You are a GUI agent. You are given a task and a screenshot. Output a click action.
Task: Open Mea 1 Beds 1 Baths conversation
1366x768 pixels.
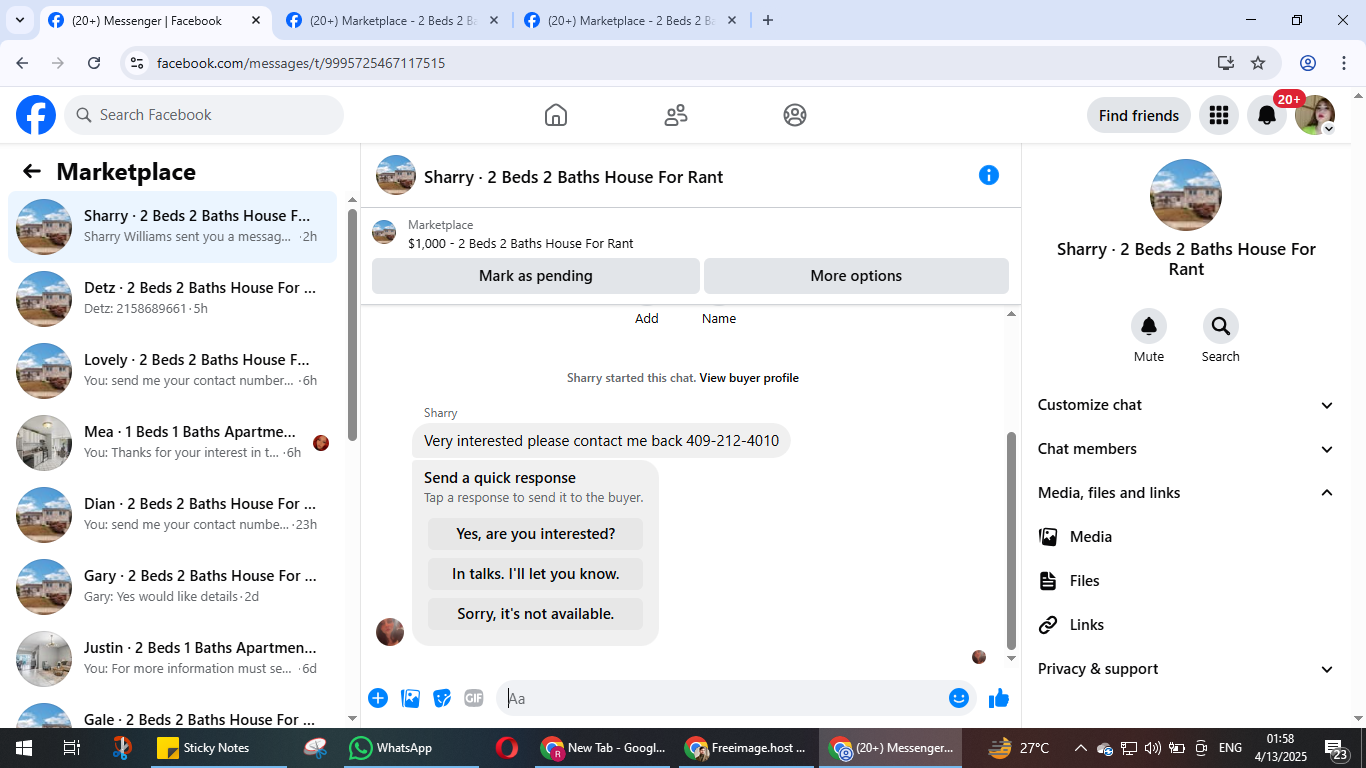coord(172,443)
